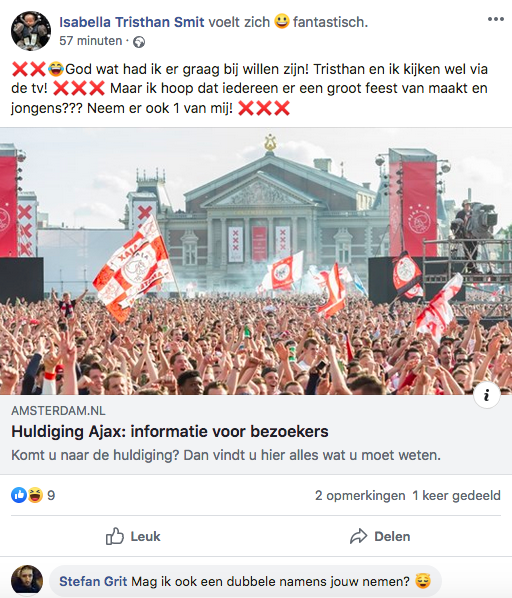
Task: Click Stefan Grit's comment avatar
Action: 27,580
